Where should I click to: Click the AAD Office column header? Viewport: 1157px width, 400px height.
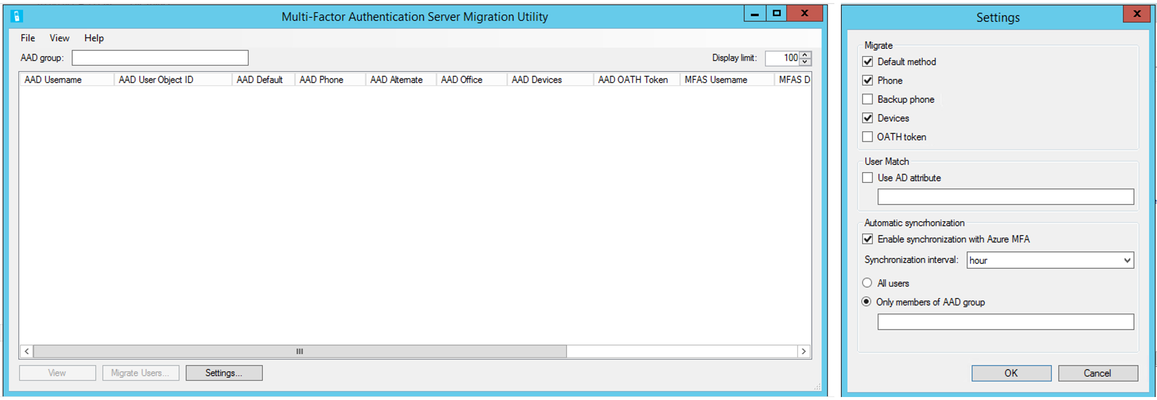click(472, 80)
